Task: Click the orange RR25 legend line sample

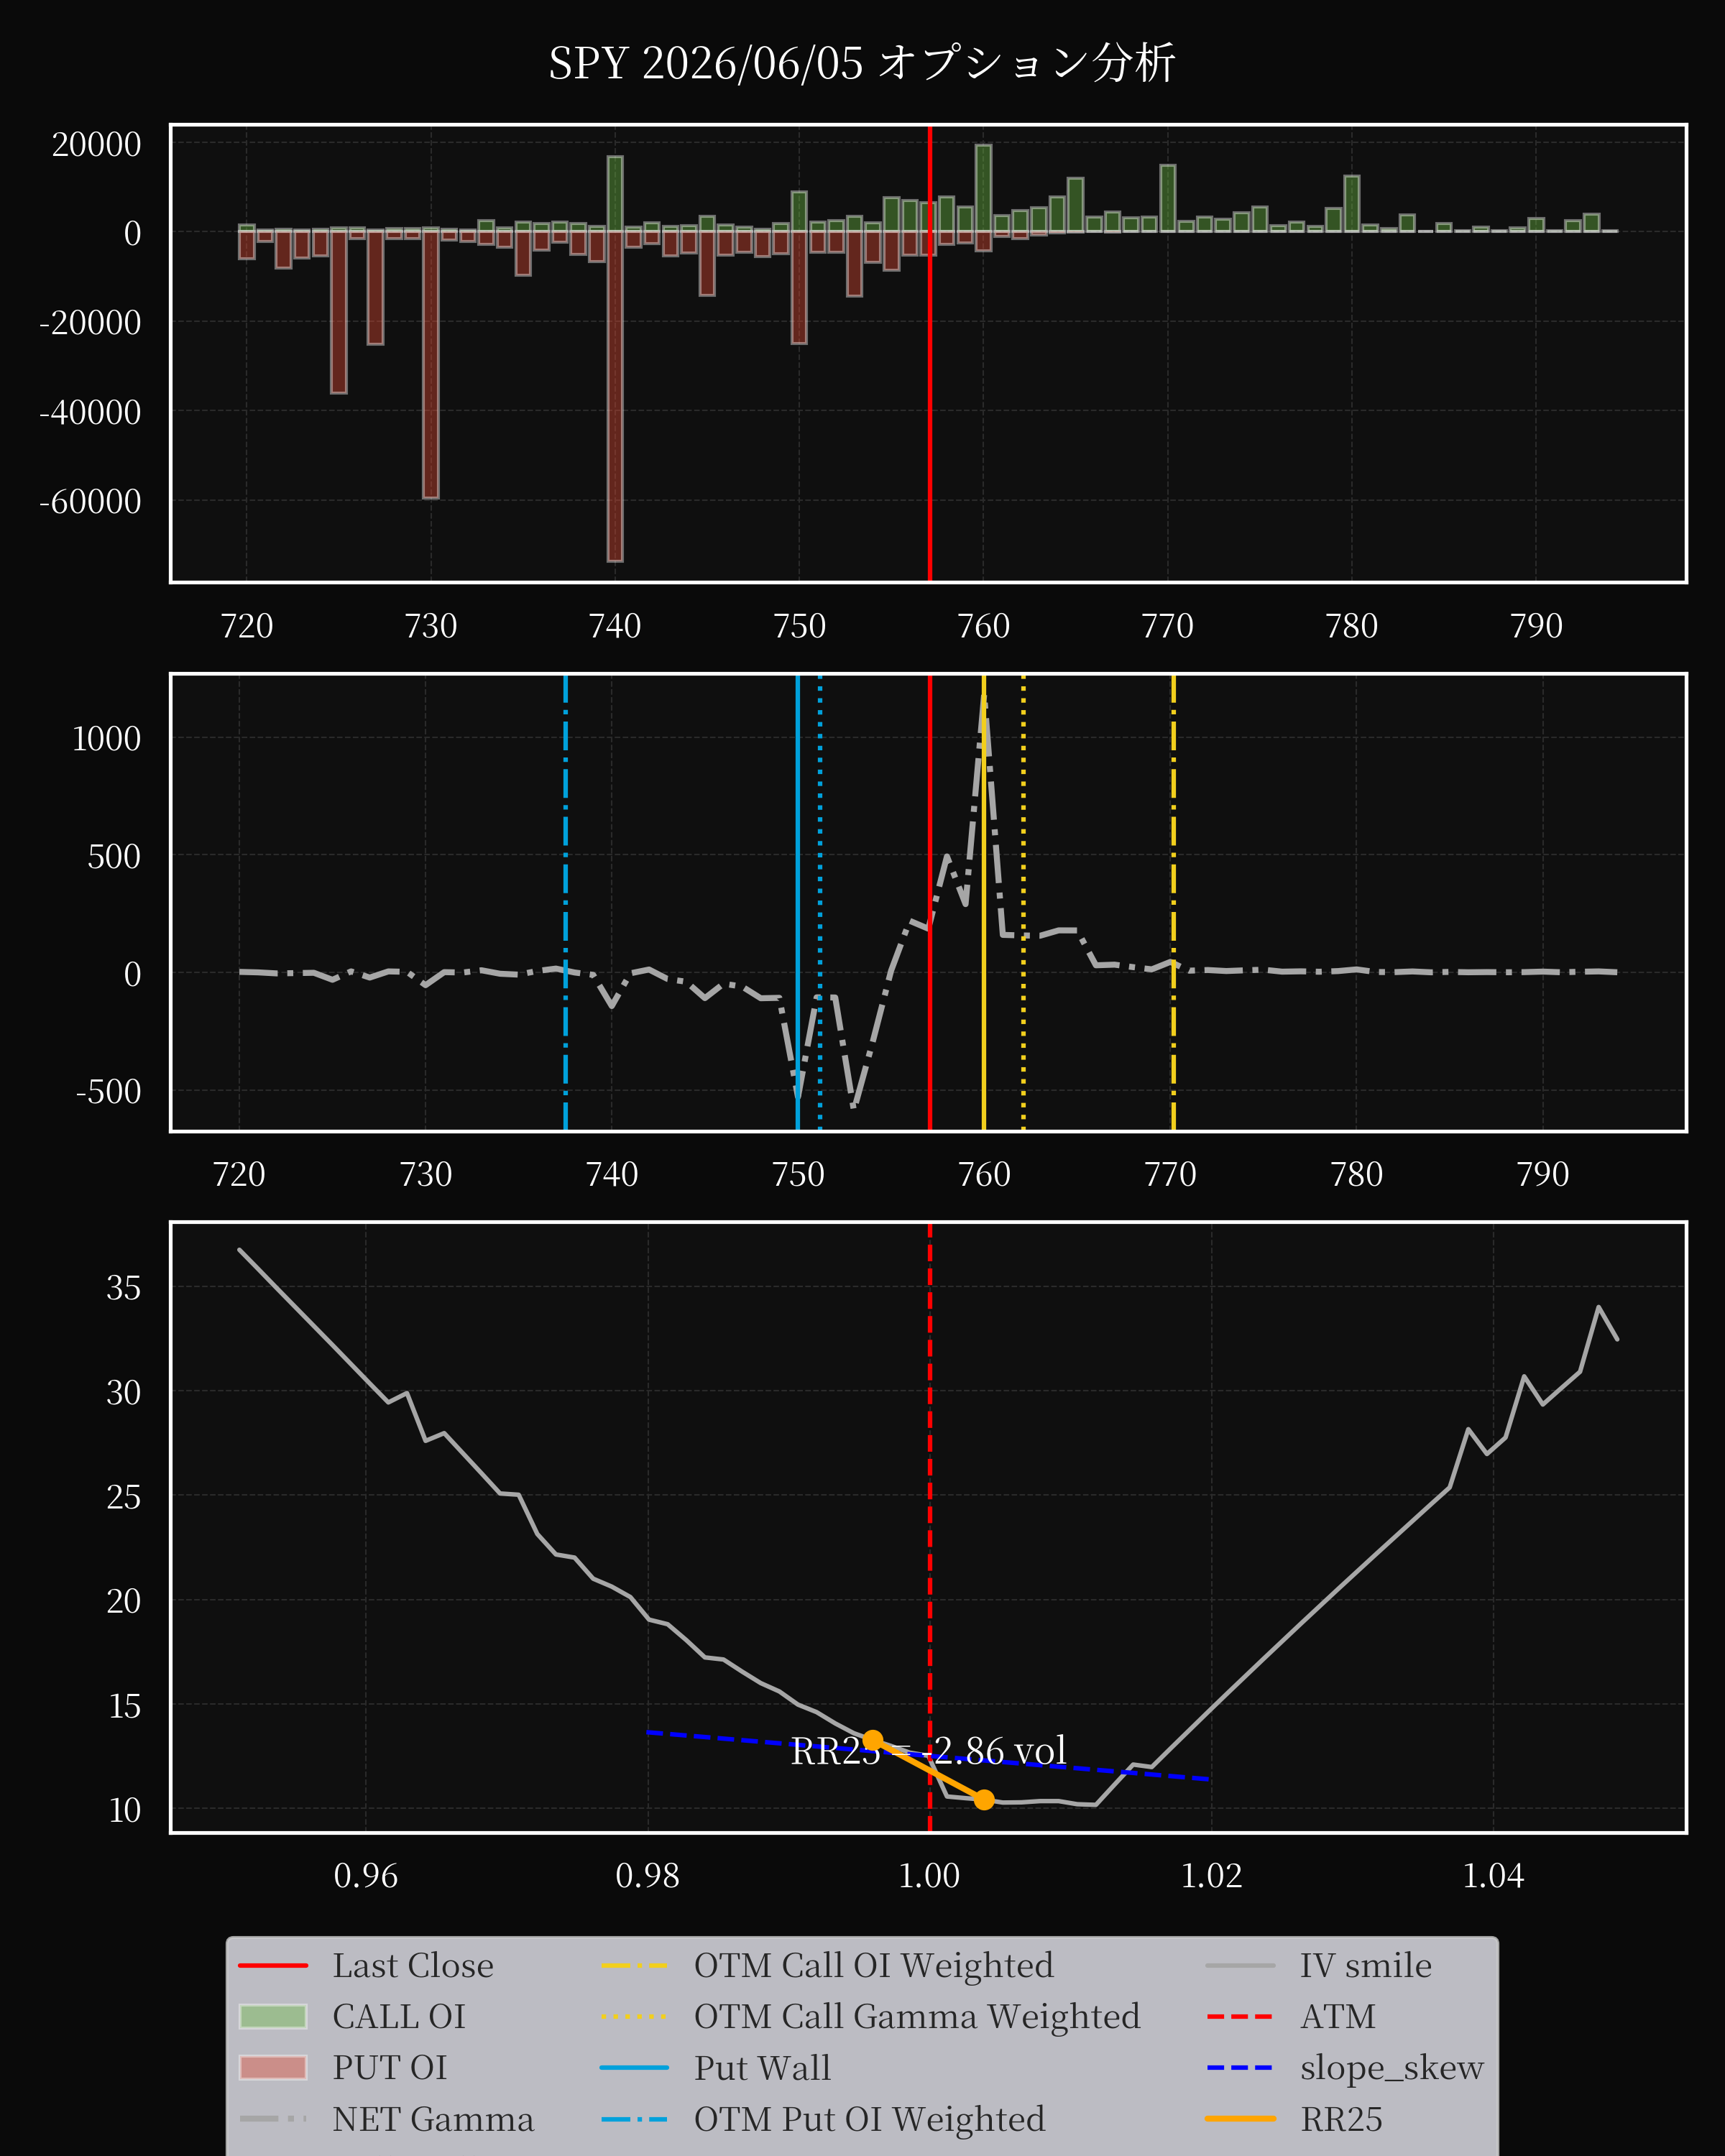Action: click(1240, 2118)
